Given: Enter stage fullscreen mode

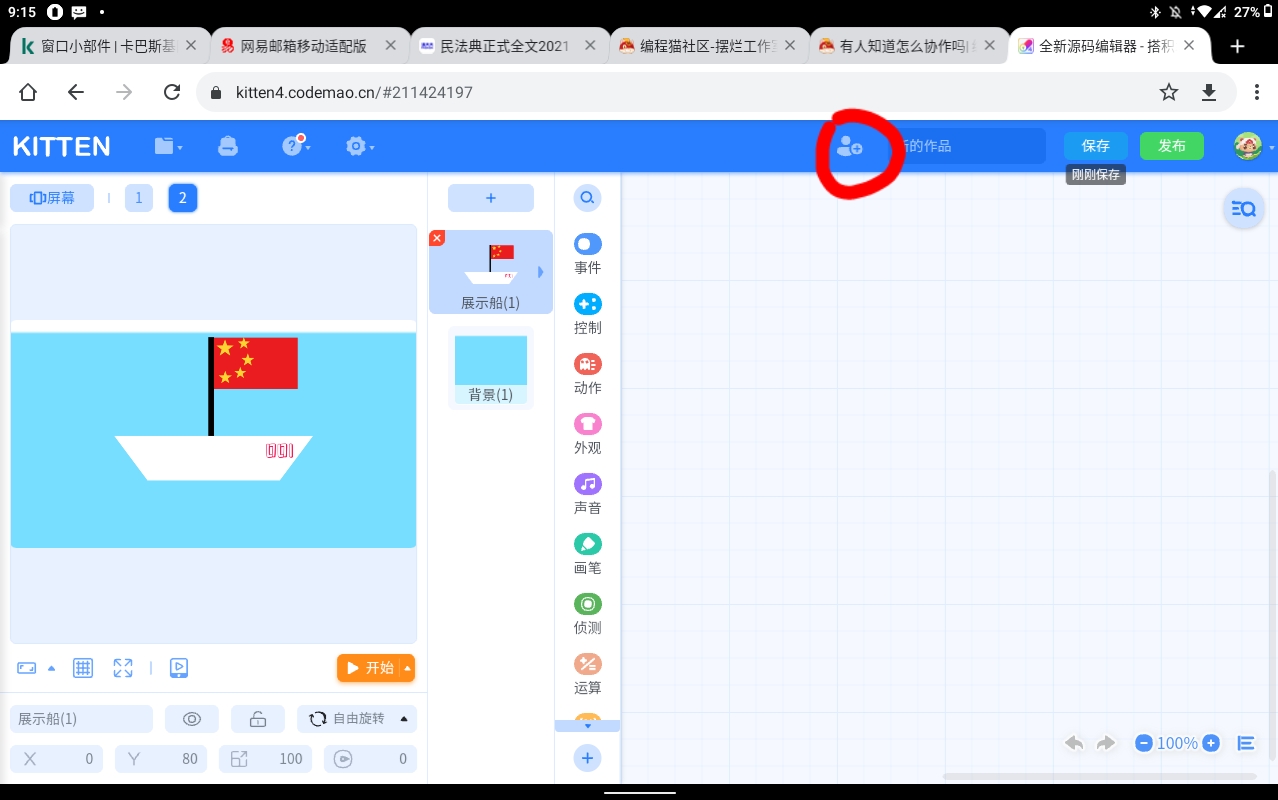Looking at the screenshot, I should pos(123,668).
